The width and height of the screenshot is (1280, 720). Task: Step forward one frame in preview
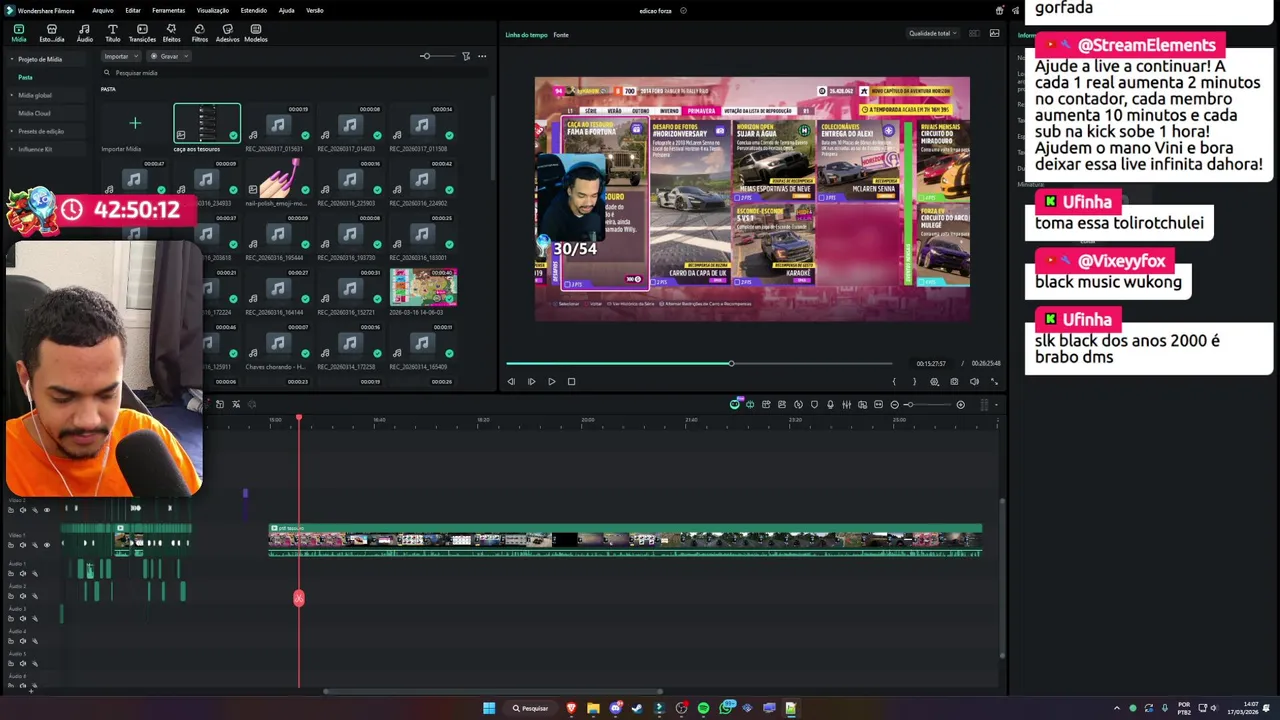(x=531, y=381)
